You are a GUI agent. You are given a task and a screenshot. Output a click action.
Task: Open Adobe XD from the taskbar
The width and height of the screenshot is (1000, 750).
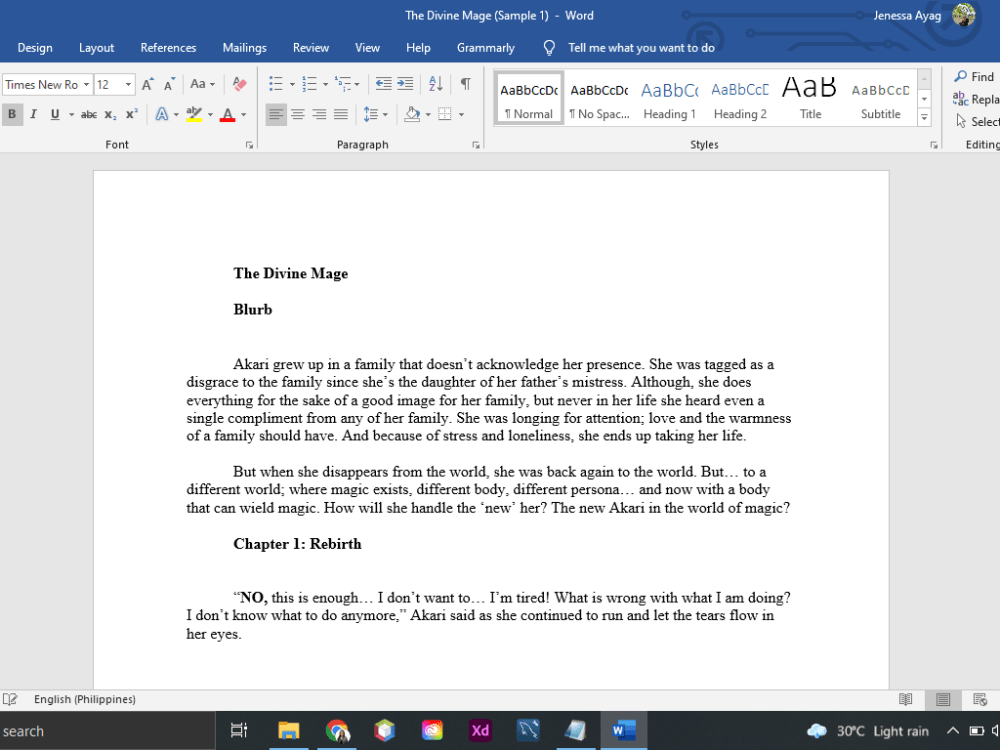coord(480,730)
